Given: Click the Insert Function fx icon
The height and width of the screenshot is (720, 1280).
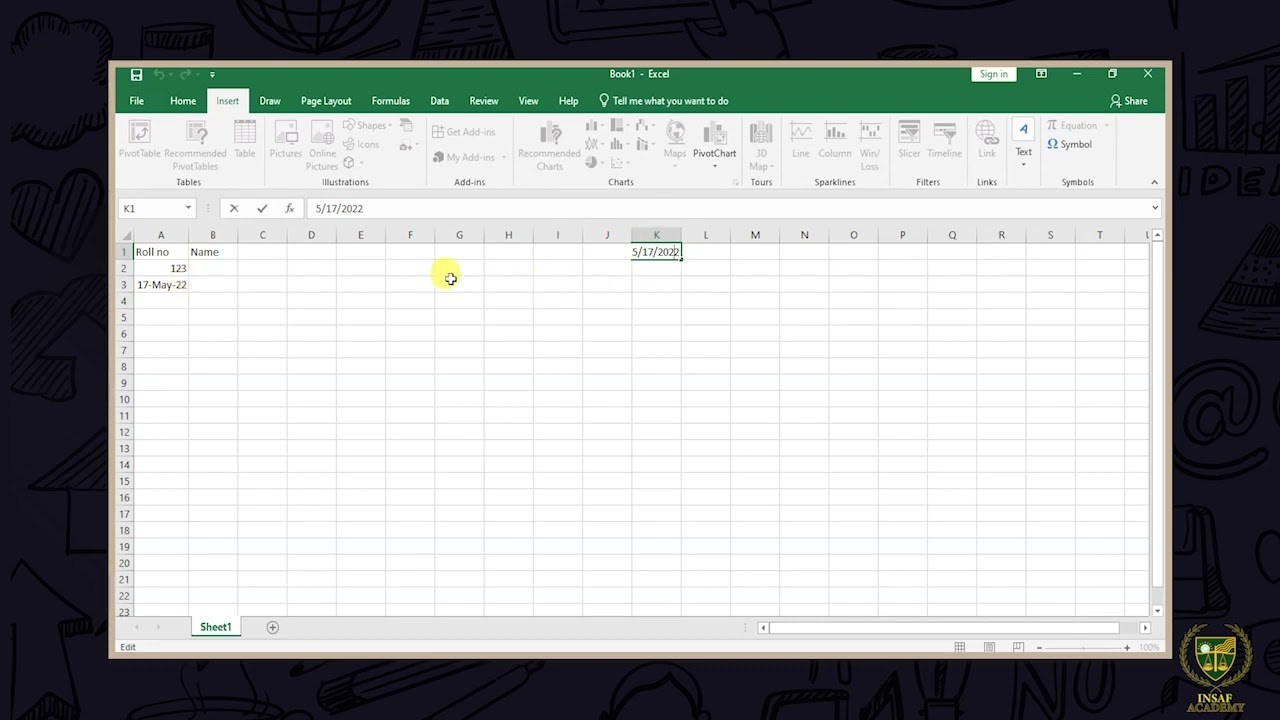Looking at the screenshot, I should point(289,208).
